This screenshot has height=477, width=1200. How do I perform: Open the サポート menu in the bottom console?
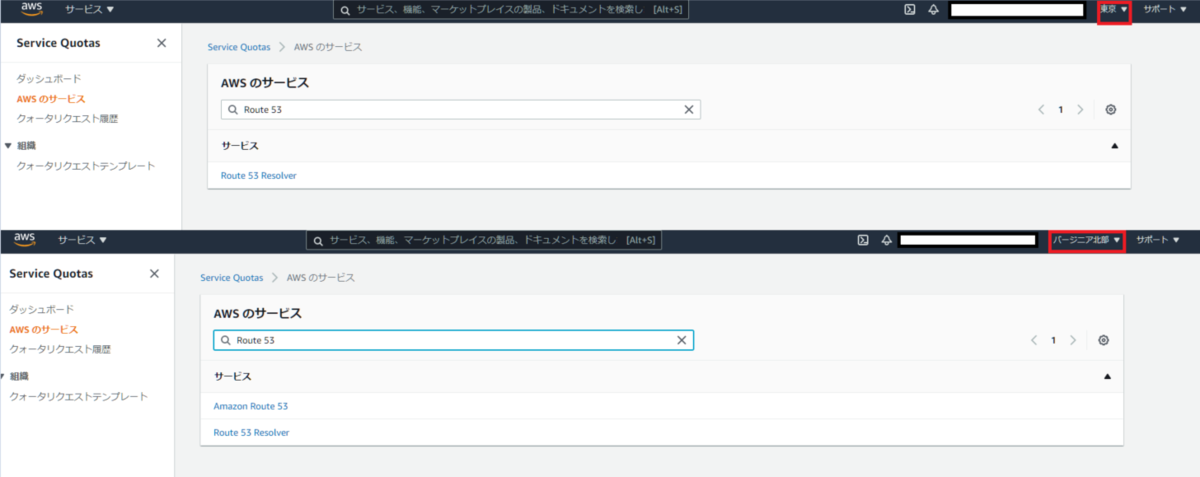(x=1159, y=240)
